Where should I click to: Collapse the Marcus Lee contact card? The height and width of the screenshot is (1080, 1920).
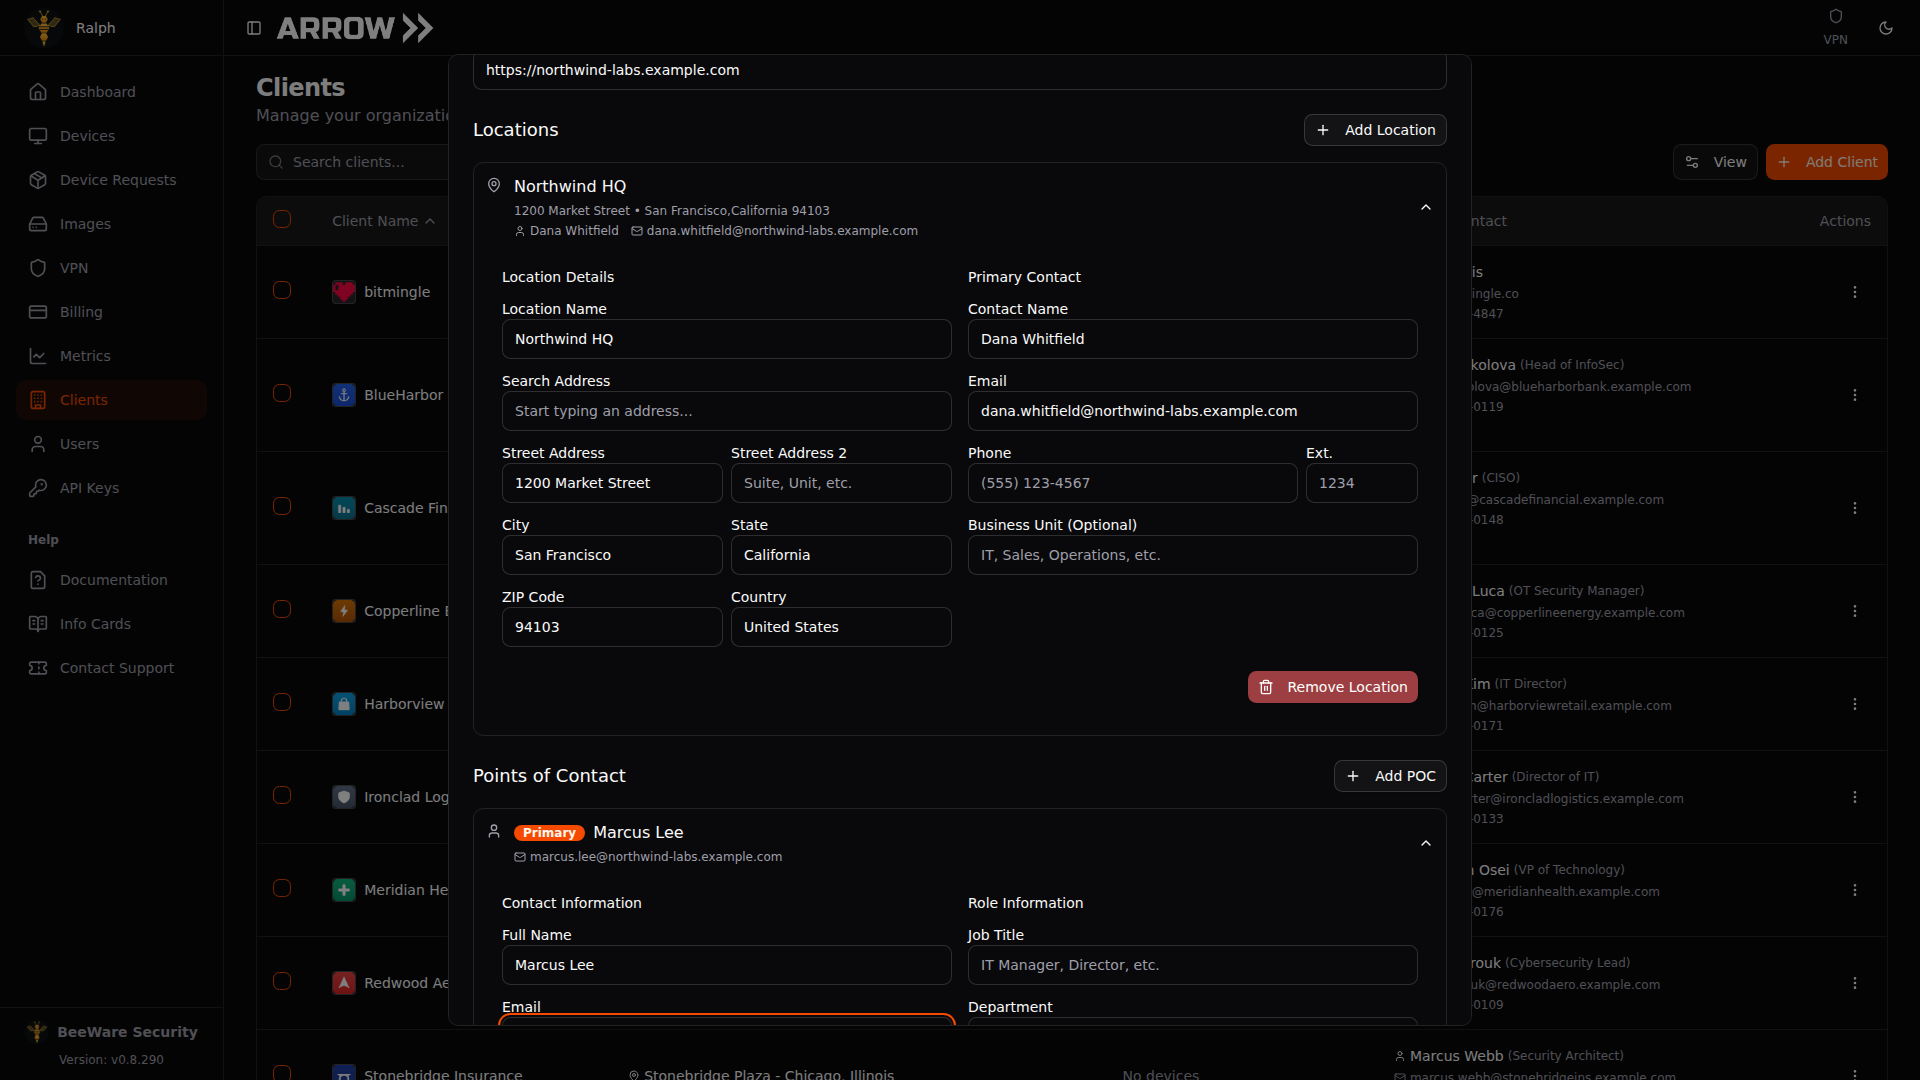point(1426,844)
